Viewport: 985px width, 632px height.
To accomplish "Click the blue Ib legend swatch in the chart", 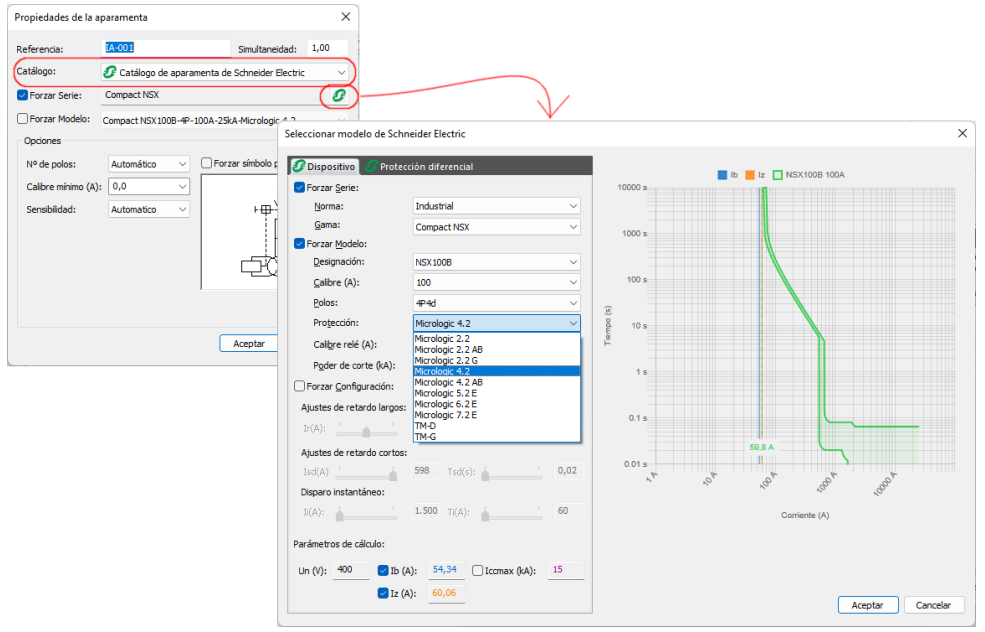I will pyautogui.click(x=722, y=175).
